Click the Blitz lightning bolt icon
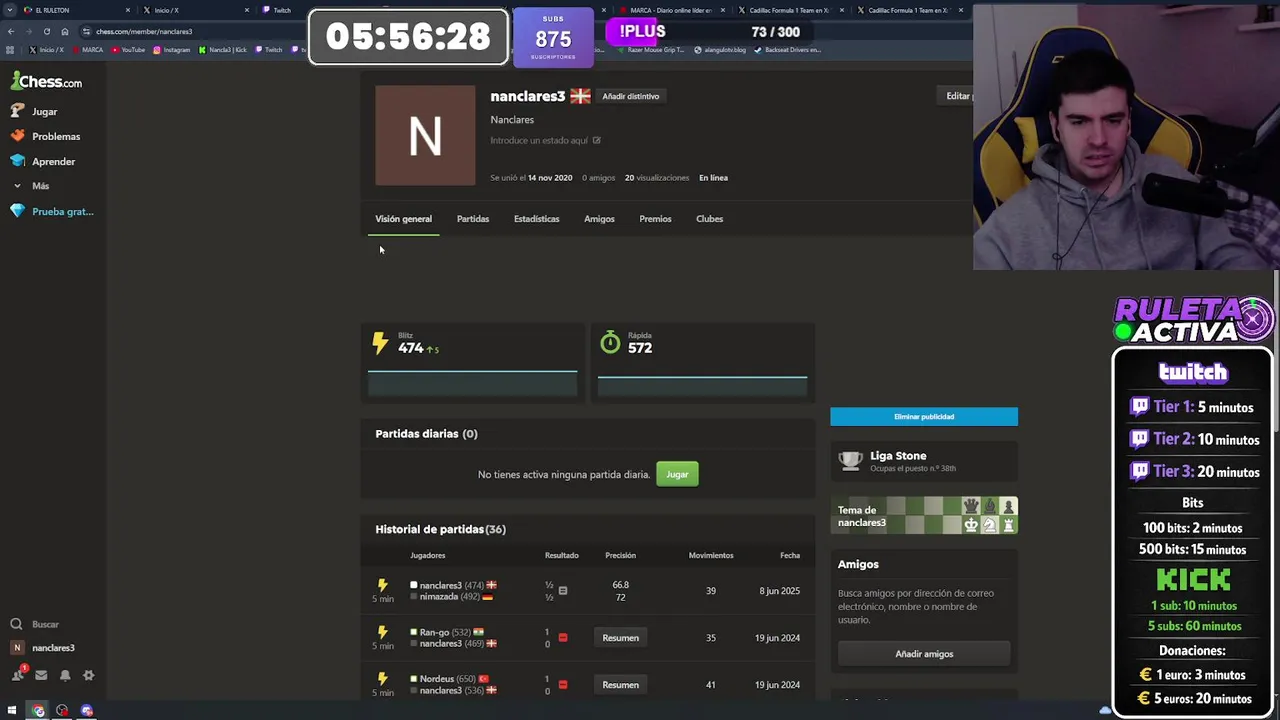Image resolution: width=1280 pixels, height=720 pixels. pyautogui.click(x=380, y=344)
